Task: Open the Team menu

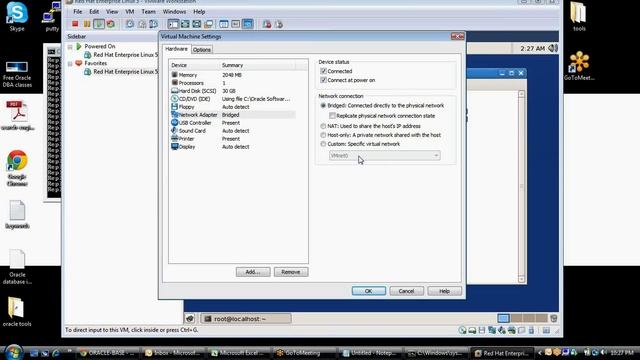Action: click(149, 12)
